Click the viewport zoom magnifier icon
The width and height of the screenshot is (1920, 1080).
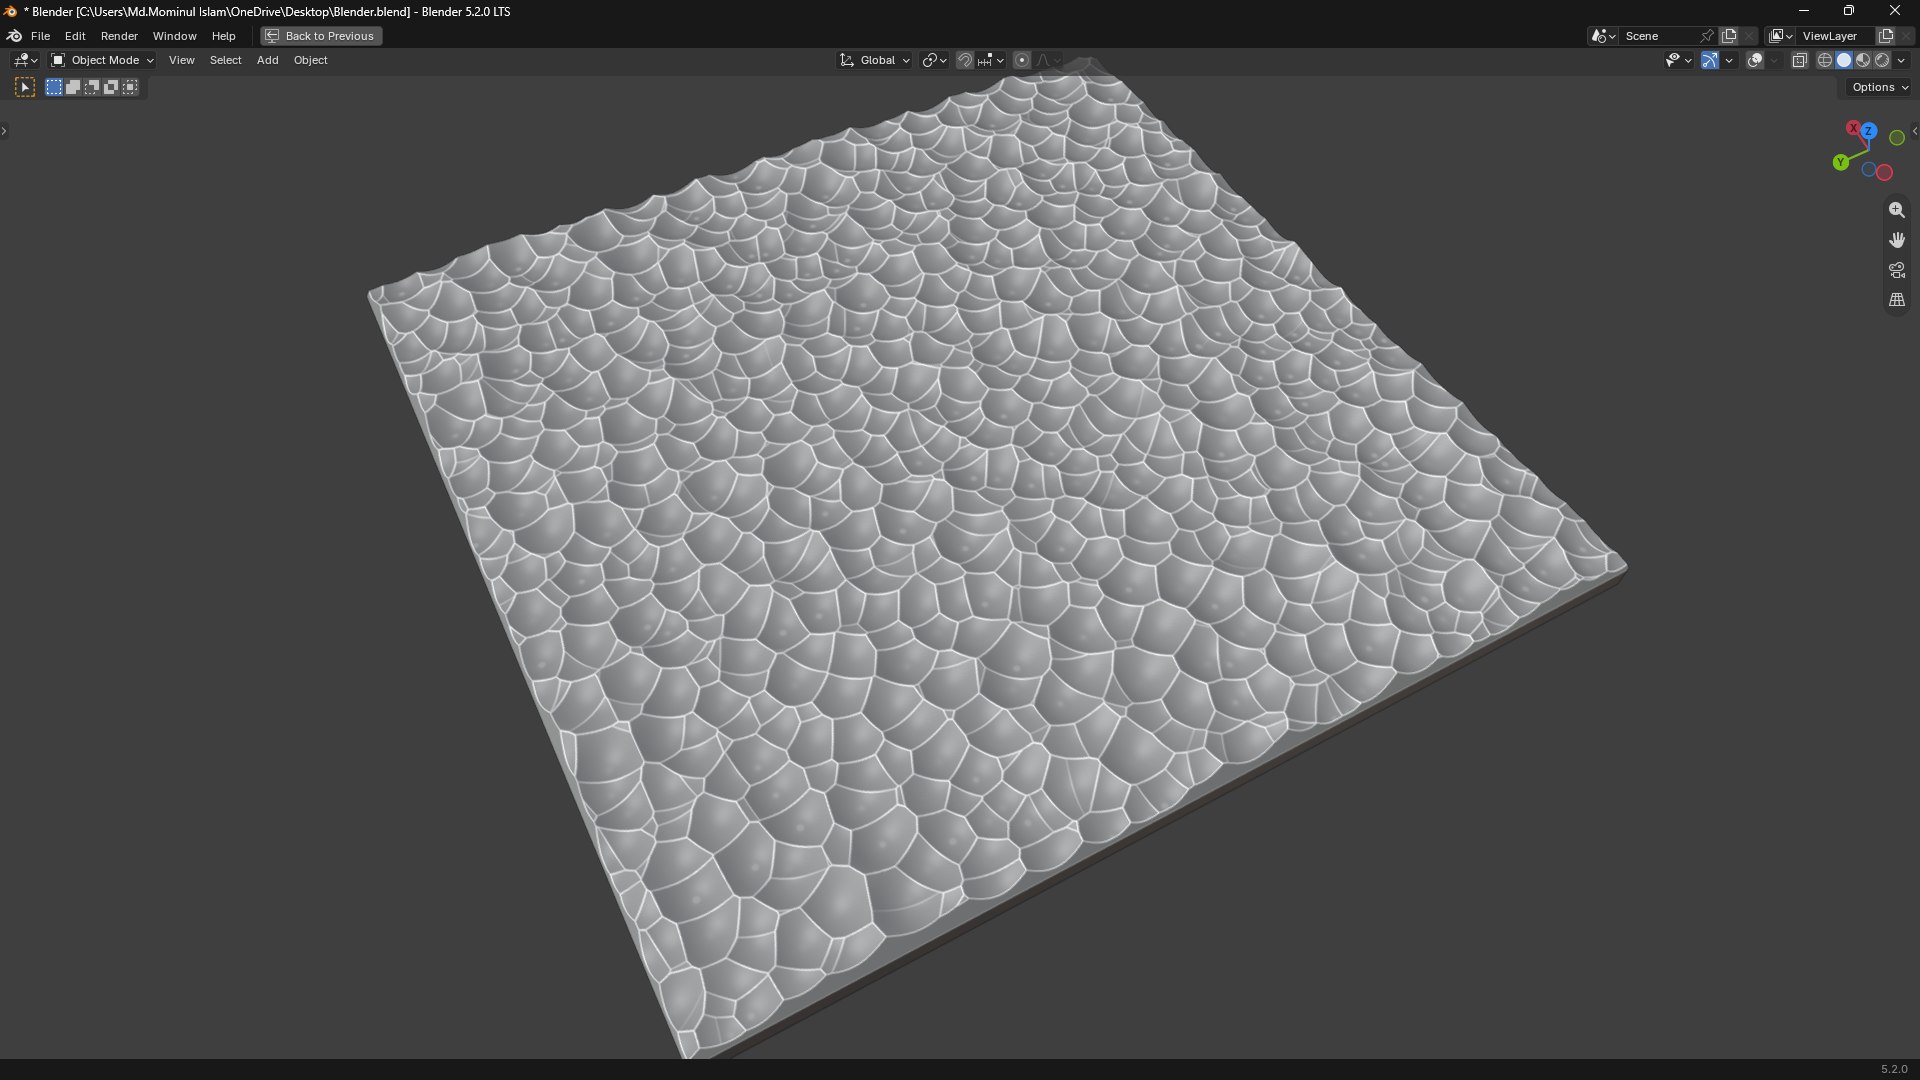[x=1896, y=210]
